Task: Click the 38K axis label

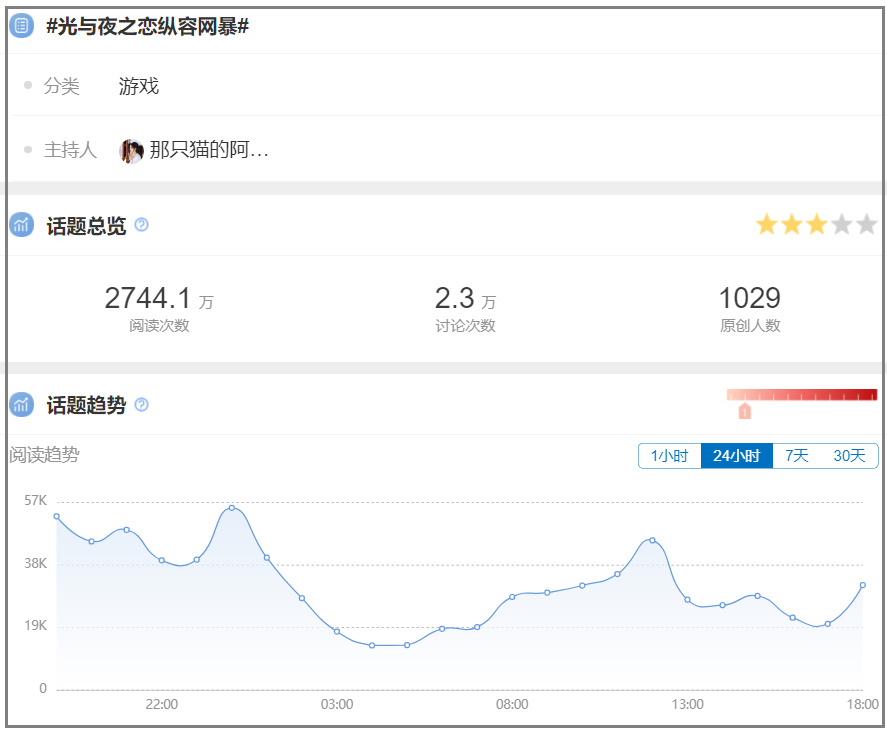Action: 36,563
